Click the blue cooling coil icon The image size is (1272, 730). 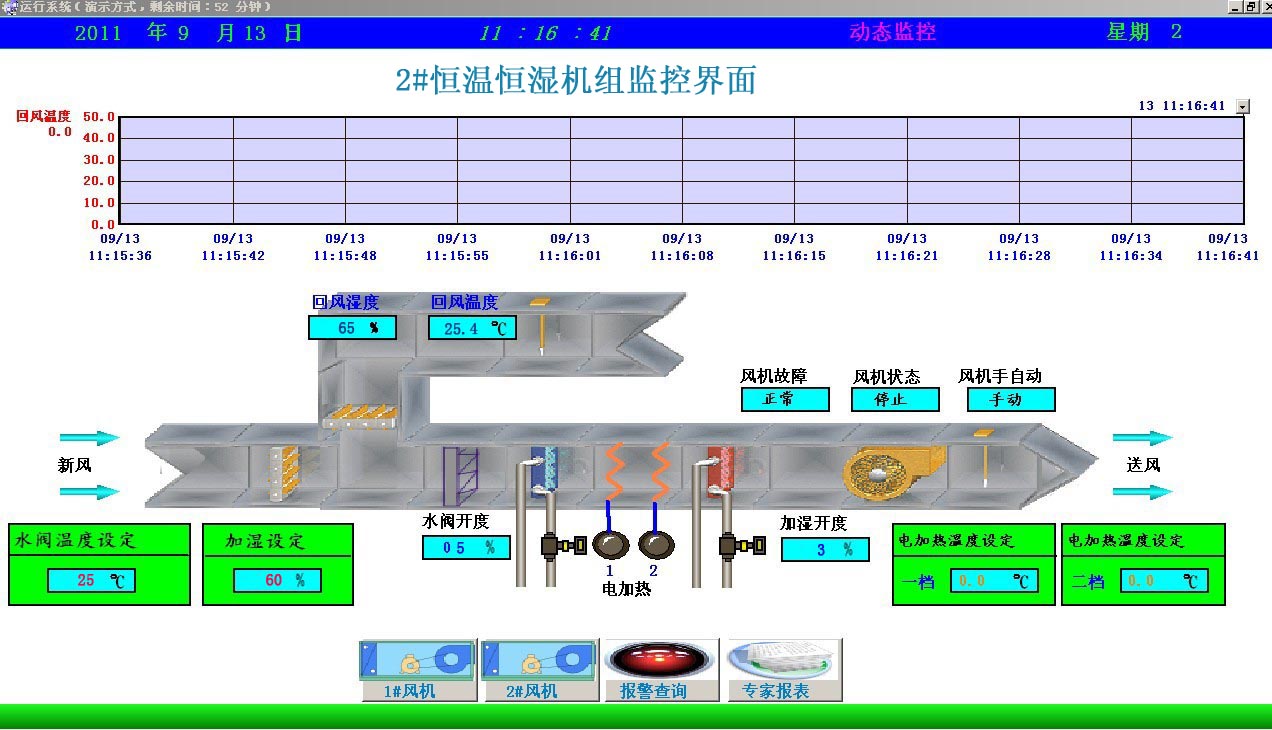point(546,470)
